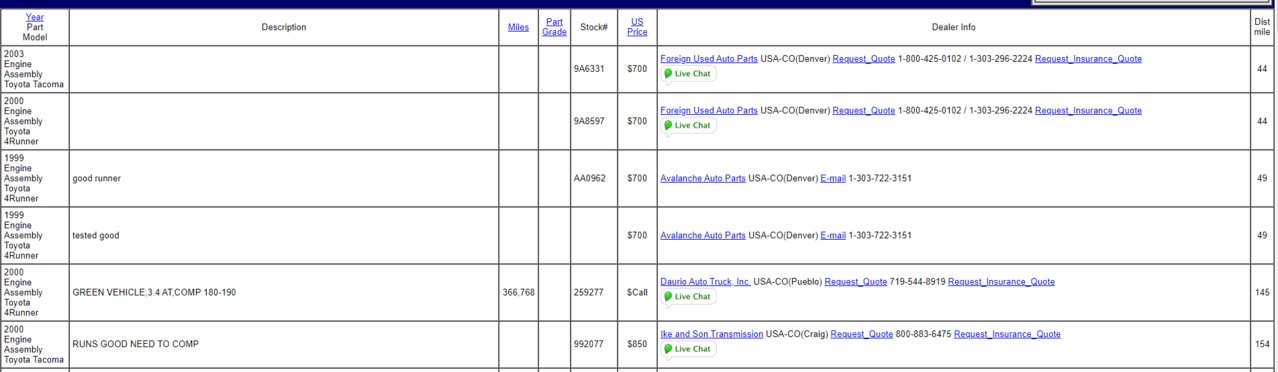
Task: Open Ike and Son Transmission dealer link
Action: [x=712, y=334]
